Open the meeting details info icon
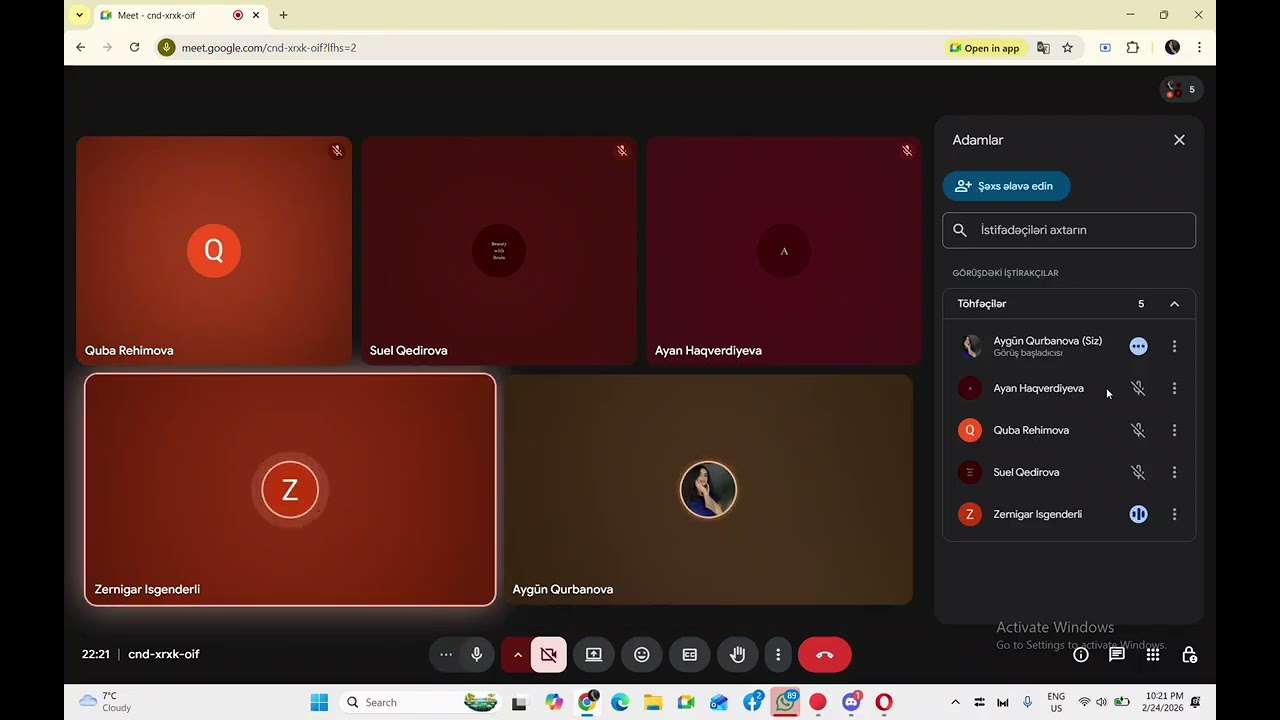The image size is (1280, 720). click(1081, 655)
